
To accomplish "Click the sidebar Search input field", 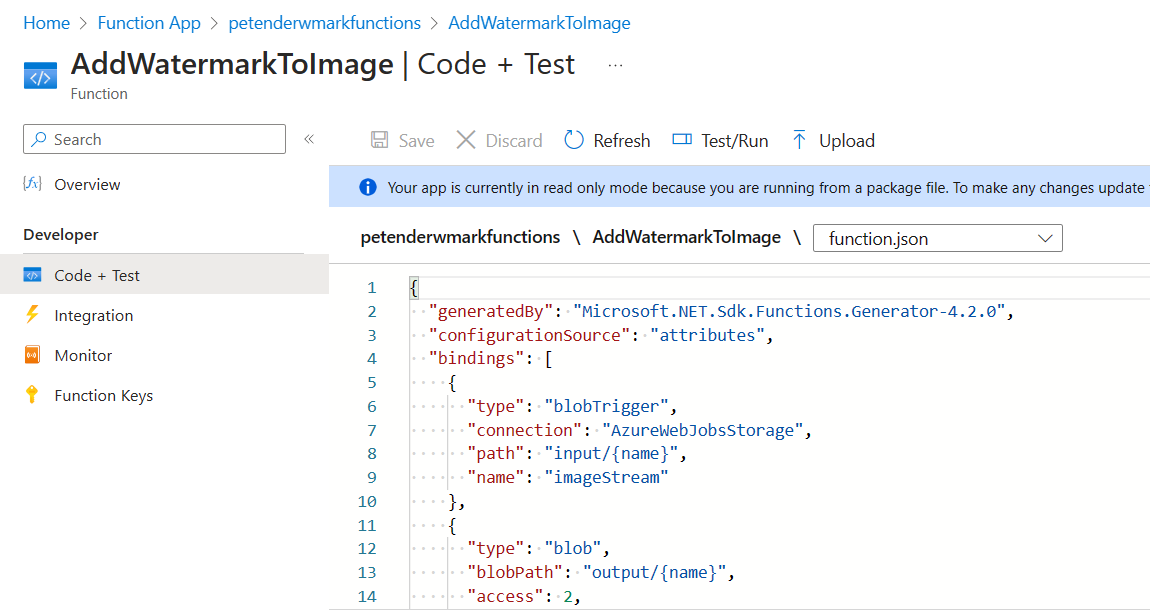I will [x=154, y=139].
